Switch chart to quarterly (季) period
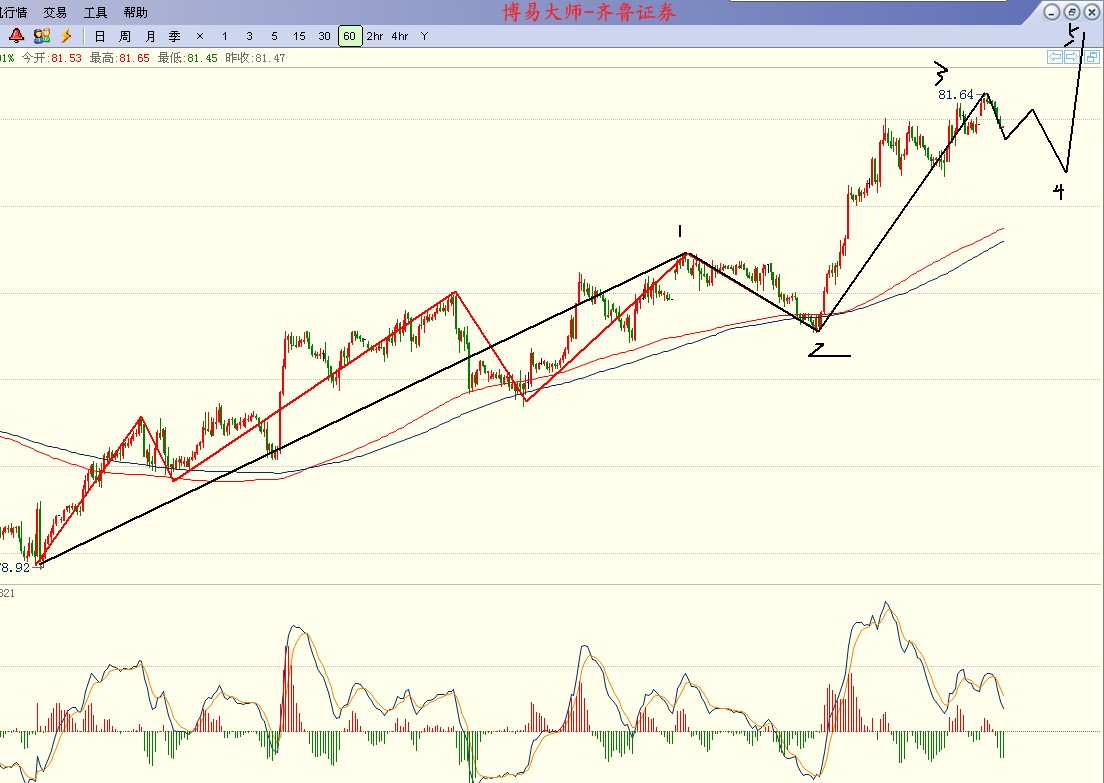This screenshot has height=783, width=1104. click(x=175, y=36)
